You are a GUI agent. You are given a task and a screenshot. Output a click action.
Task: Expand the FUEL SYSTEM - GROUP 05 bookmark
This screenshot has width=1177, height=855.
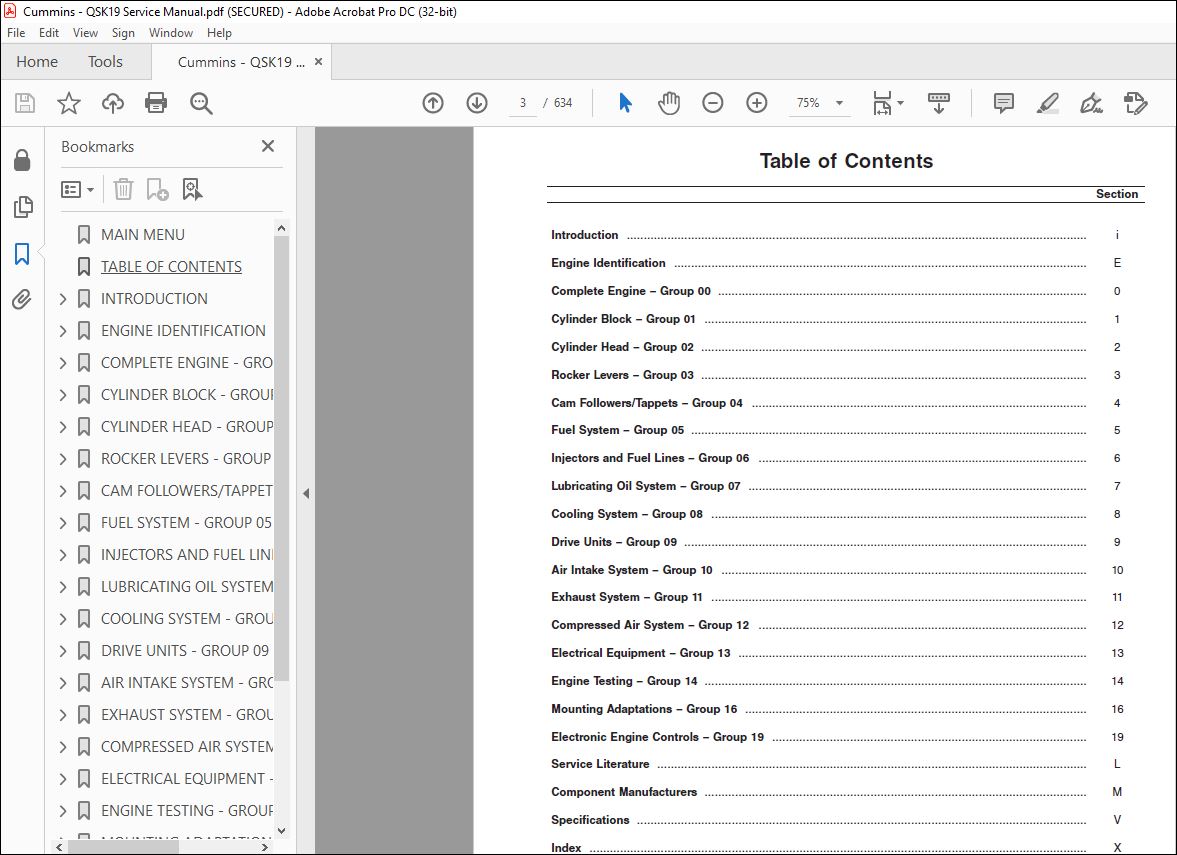[x=63, y=523]
